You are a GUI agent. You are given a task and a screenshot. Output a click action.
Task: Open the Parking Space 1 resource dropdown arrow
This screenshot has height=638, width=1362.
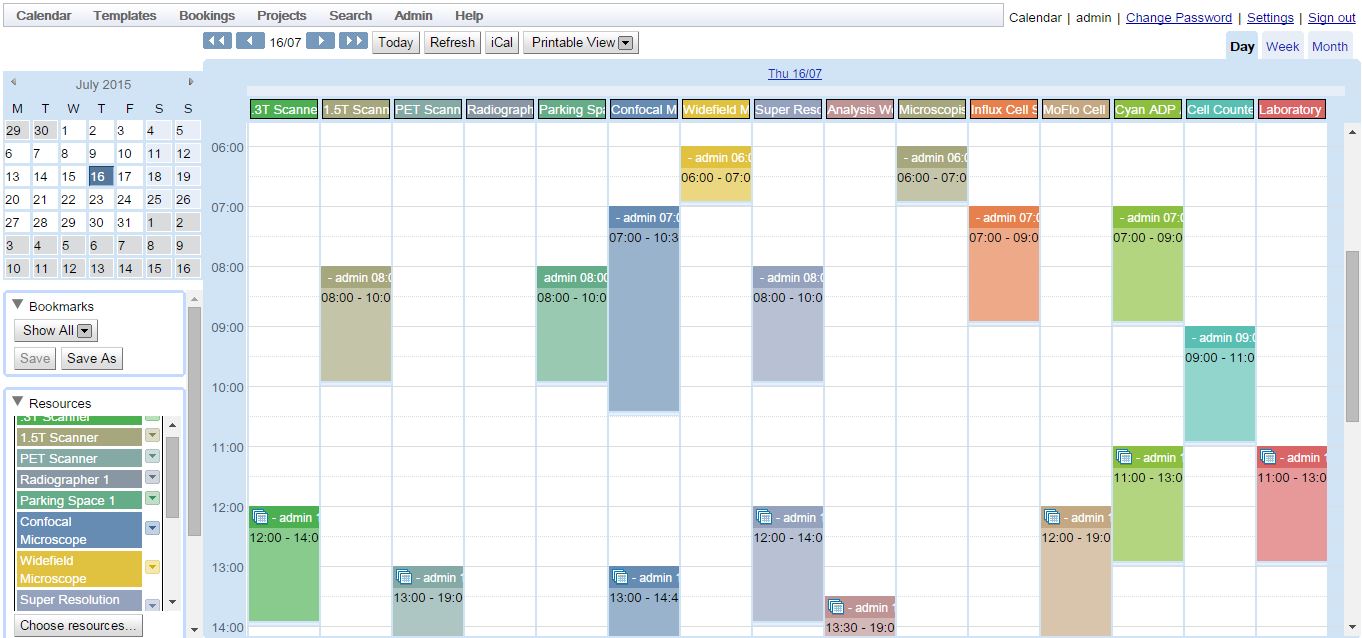tap(152, 498)
